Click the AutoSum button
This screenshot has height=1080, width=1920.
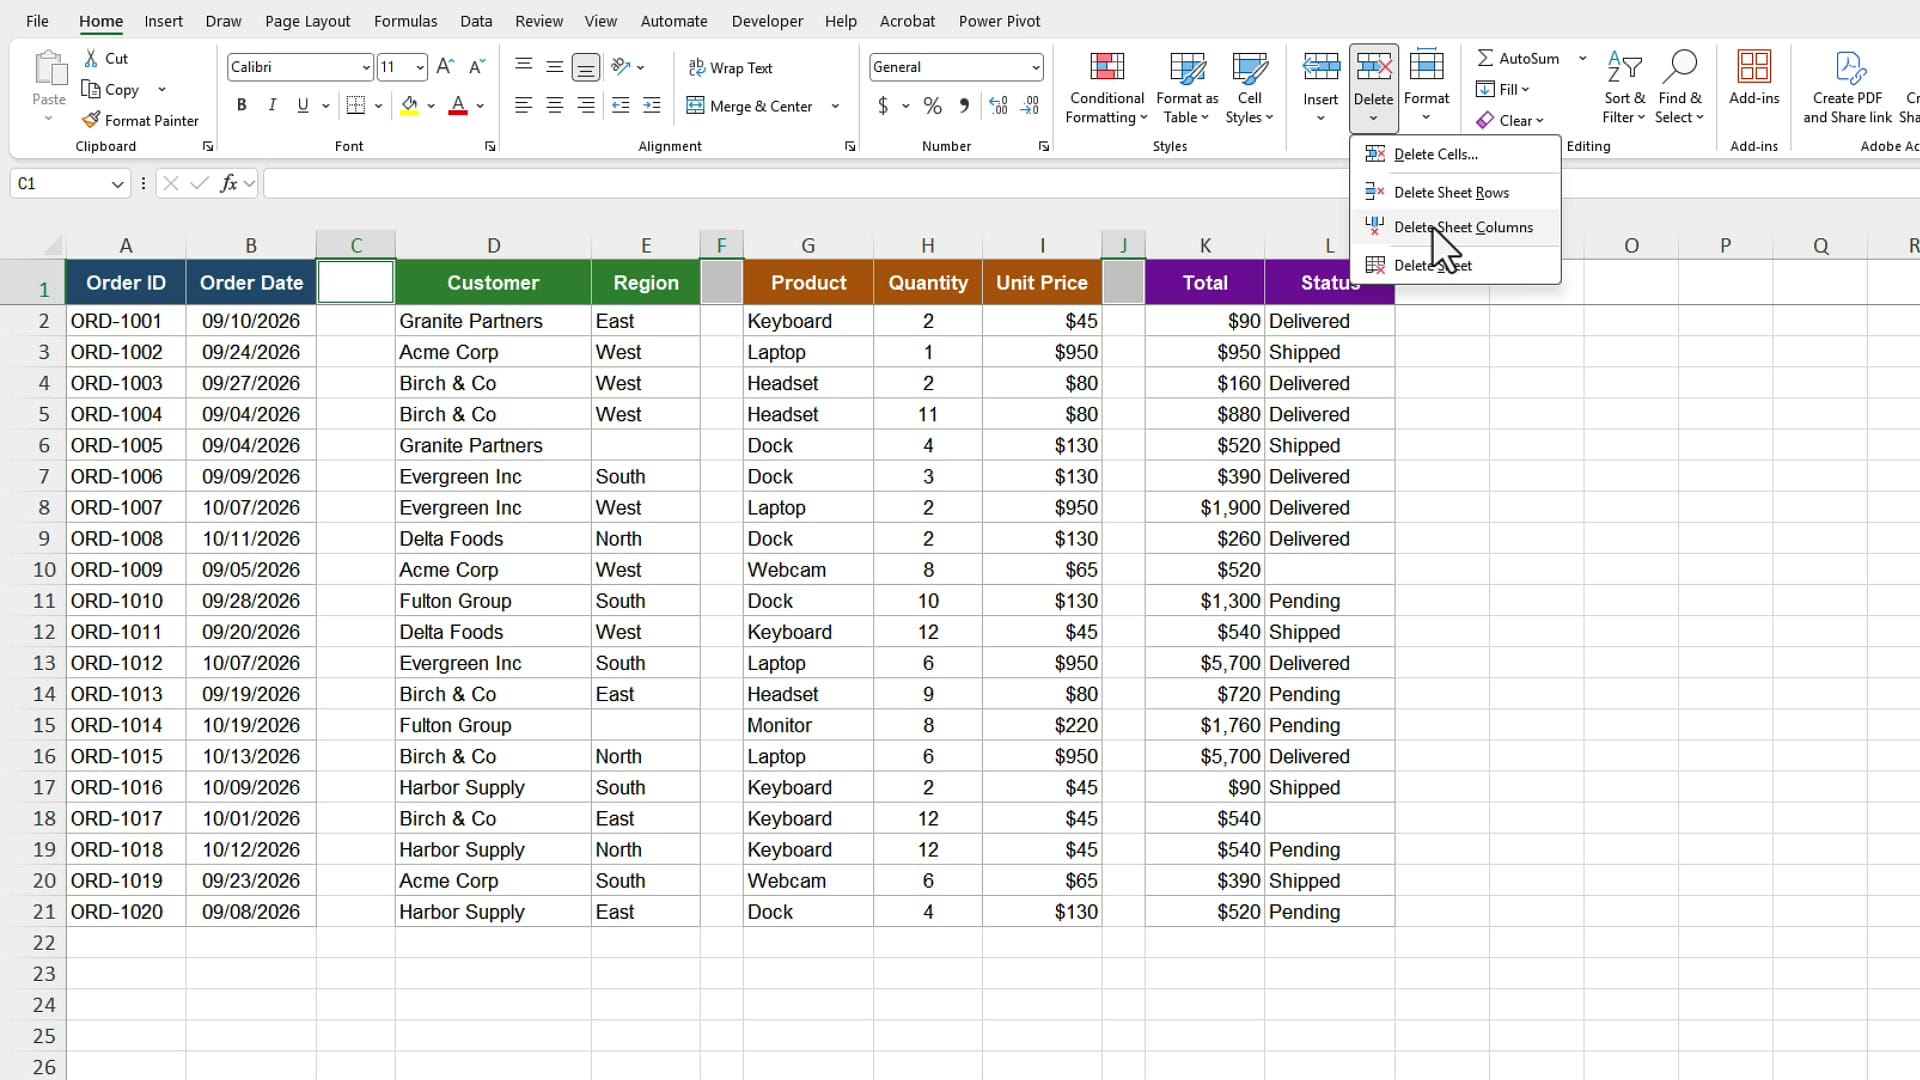coord(1519,58)
